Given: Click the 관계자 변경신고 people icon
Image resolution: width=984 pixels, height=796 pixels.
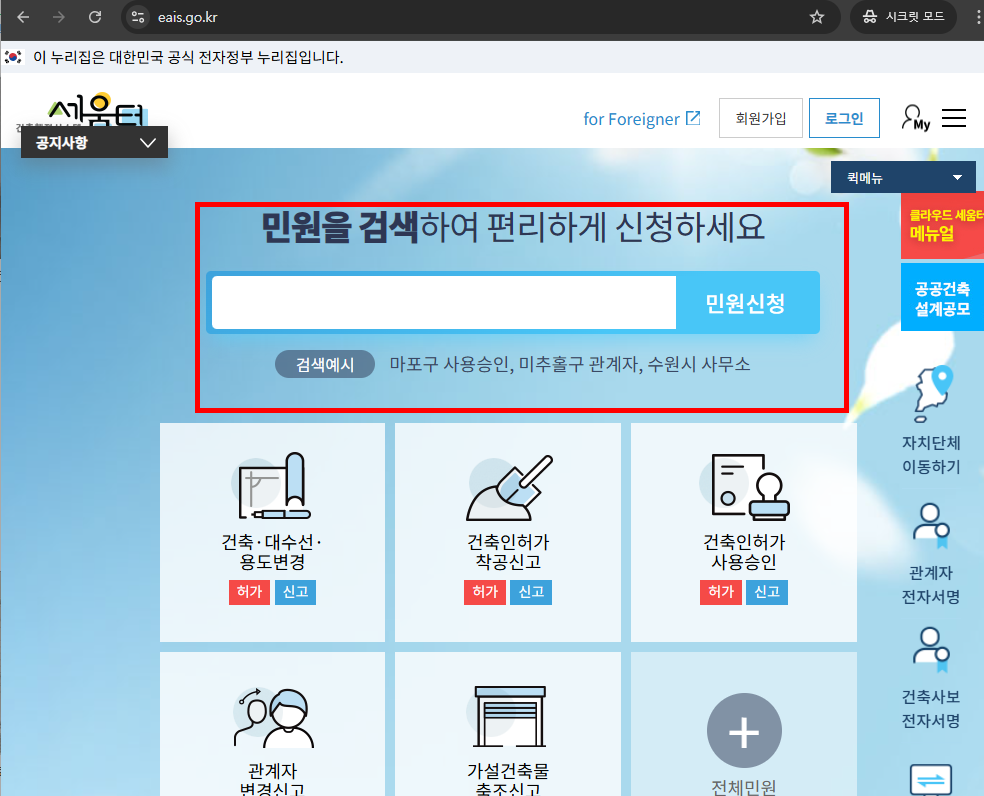Looking at the screenshot, I should [271, 715].
